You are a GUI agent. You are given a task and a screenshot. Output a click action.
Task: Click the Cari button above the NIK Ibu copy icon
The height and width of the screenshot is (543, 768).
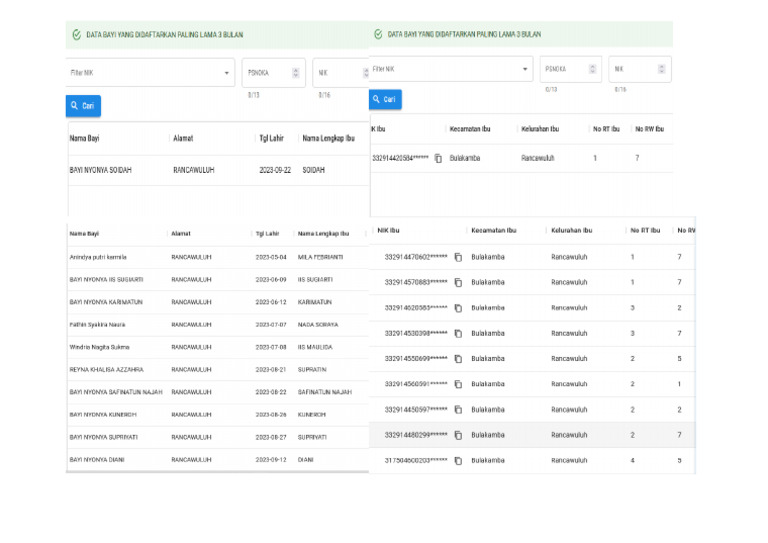pyautogui.click(x=384, y=100)
